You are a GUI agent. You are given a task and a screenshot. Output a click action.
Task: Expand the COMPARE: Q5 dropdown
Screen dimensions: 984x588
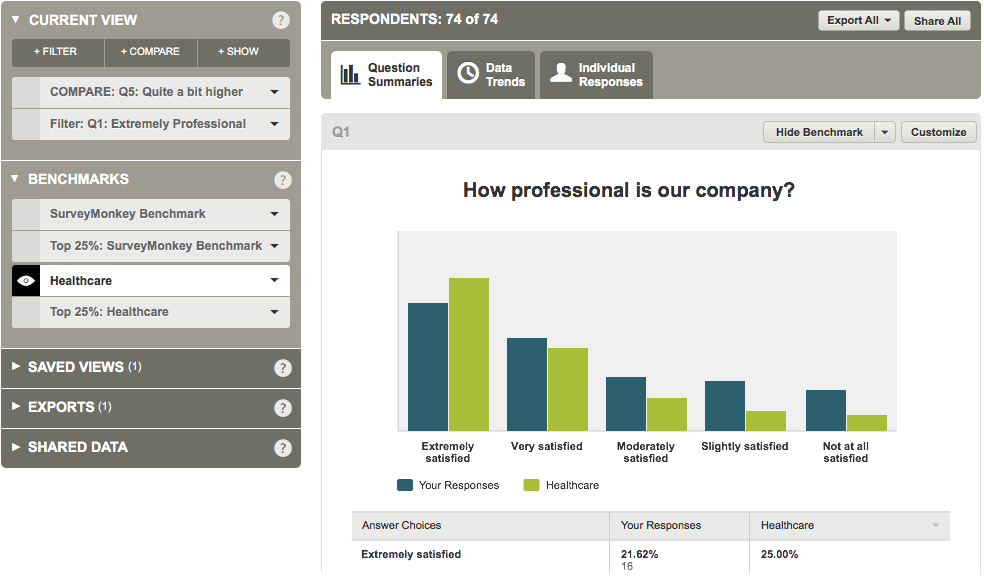(x=273, y=93)
